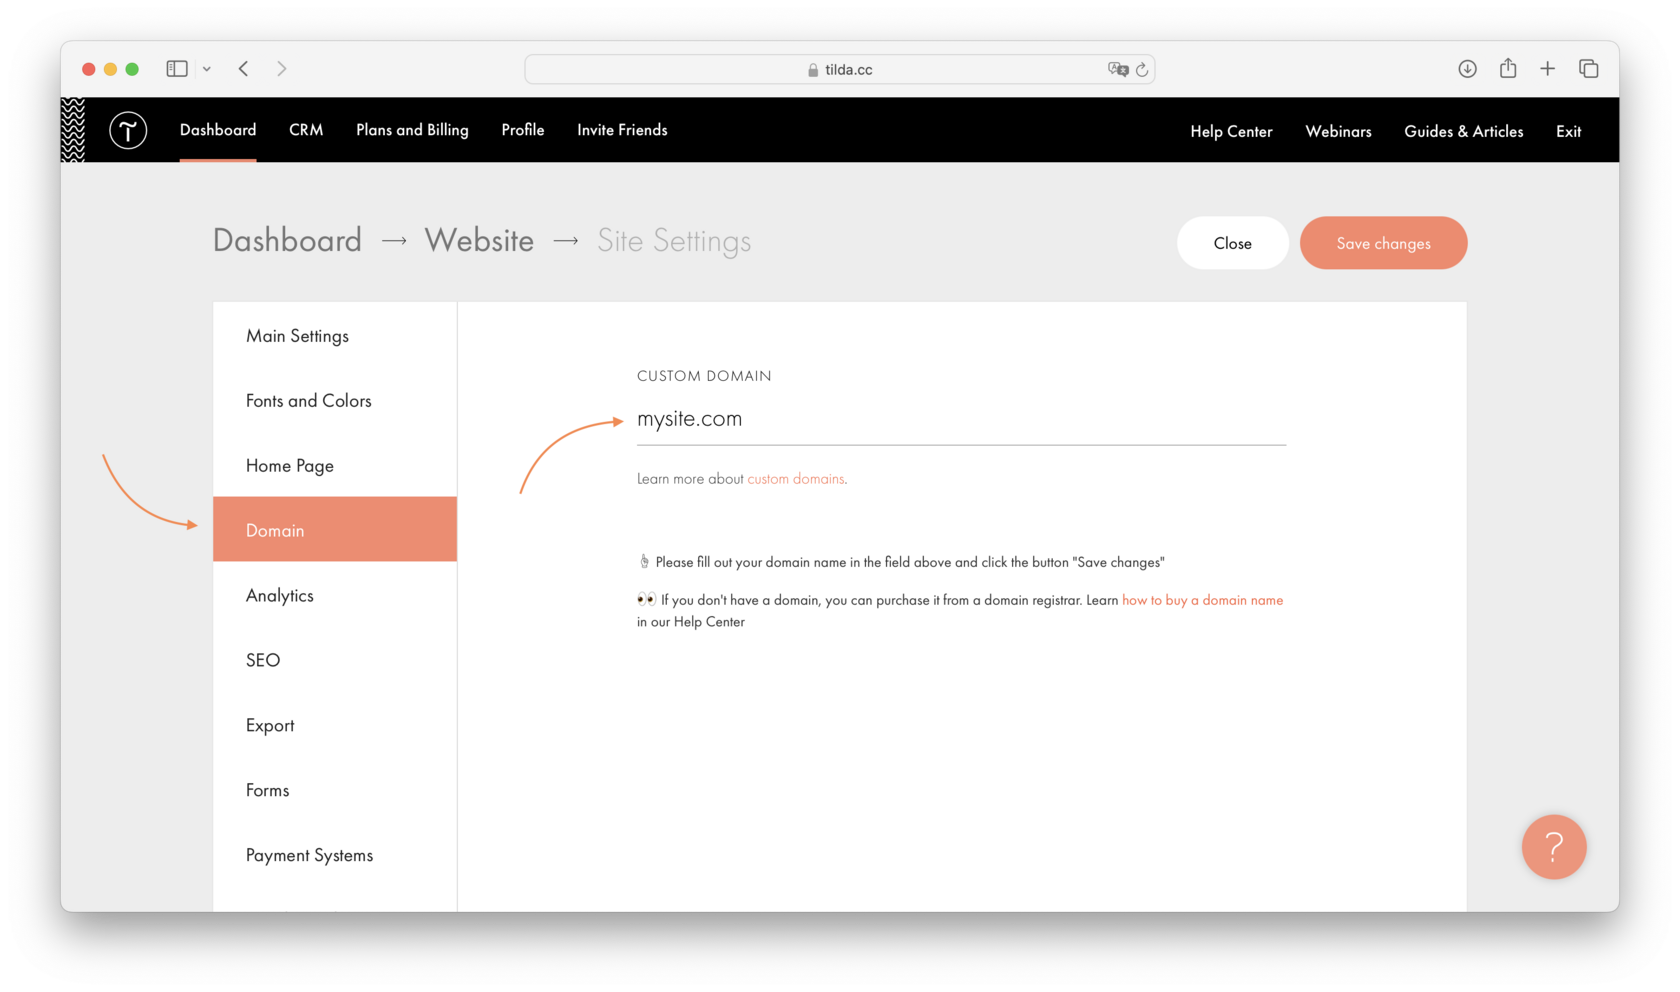Reload the page using the refresh icon

coord(1142,69)
